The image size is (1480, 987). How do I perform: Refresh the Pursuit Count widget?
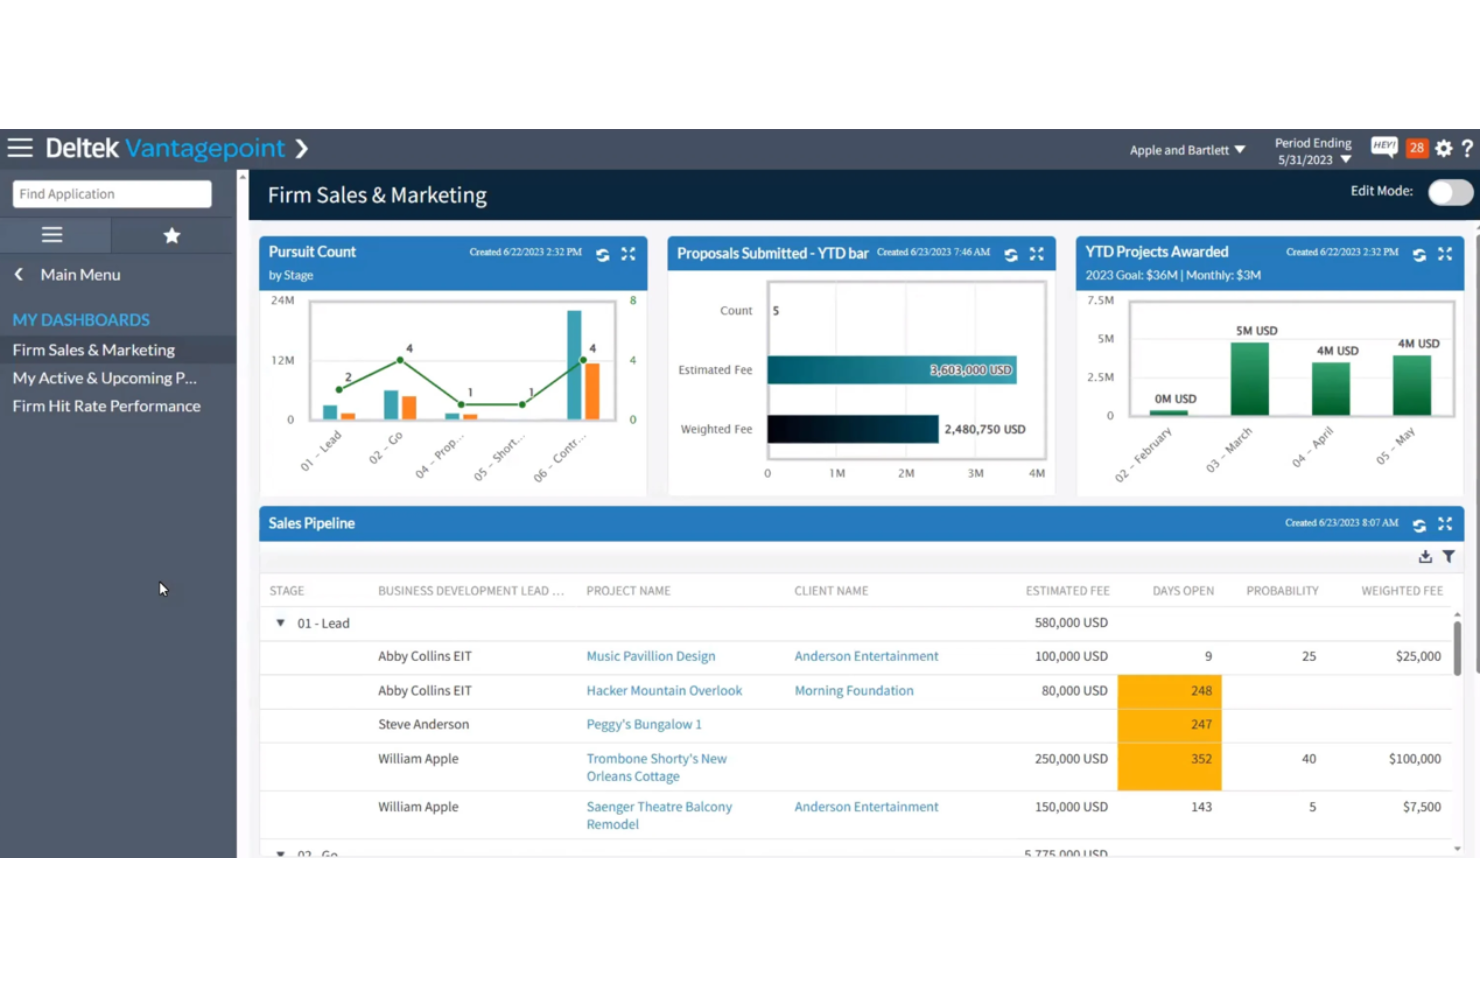(x=602, y=255)
